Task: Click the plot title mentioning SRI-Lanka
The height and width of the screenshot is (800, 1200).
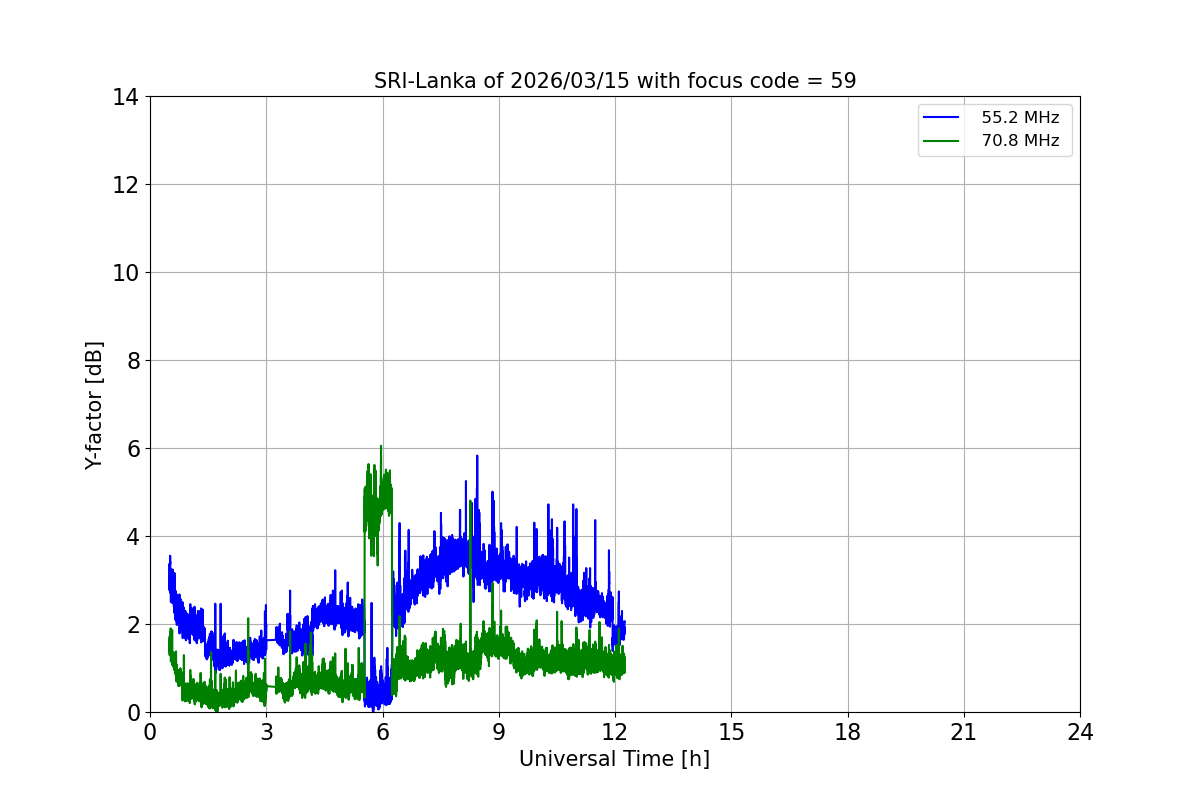Action: click(615, 81)
